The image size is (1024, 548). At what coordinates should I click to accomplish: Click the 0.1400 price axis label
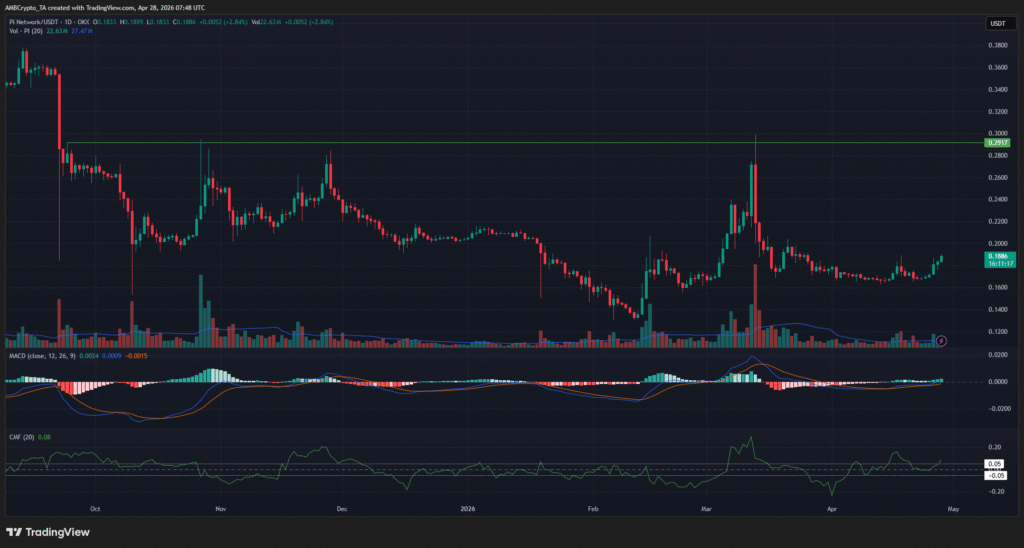click(997, 310)
